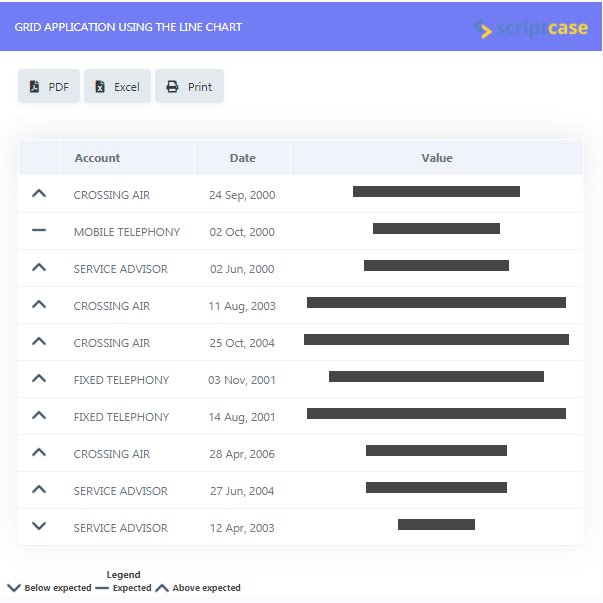Image resolution: width=603 pixels, height=603 pixels.
Task: Click the up arrow icon for 02 Jun, 2000
Action: pos(39,267)
